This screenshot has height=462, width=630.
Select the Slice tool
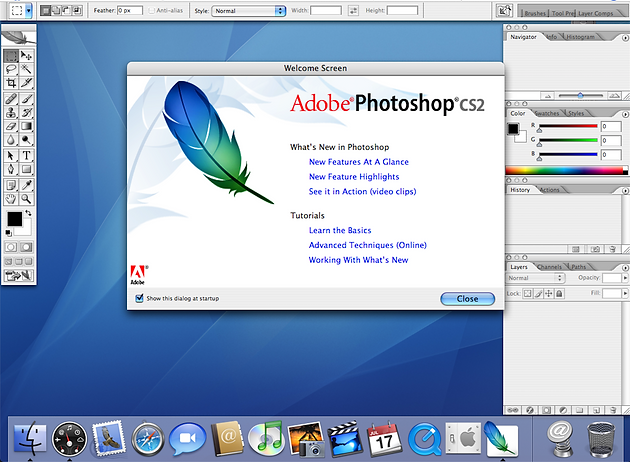(26, 83)
